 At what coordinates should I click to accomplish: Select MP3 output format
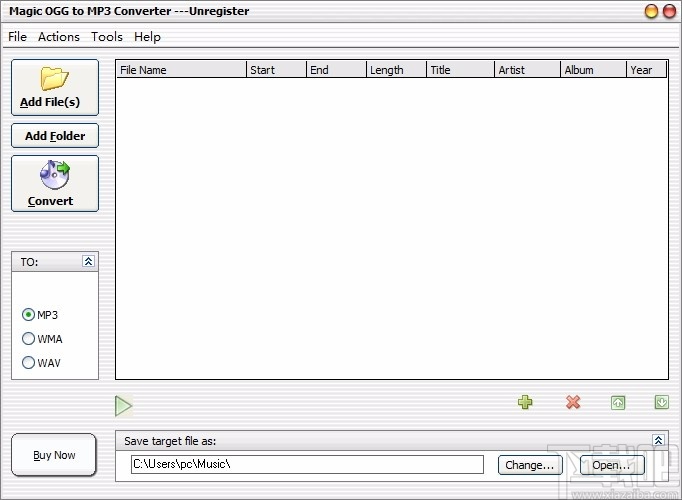coord(40,314)
